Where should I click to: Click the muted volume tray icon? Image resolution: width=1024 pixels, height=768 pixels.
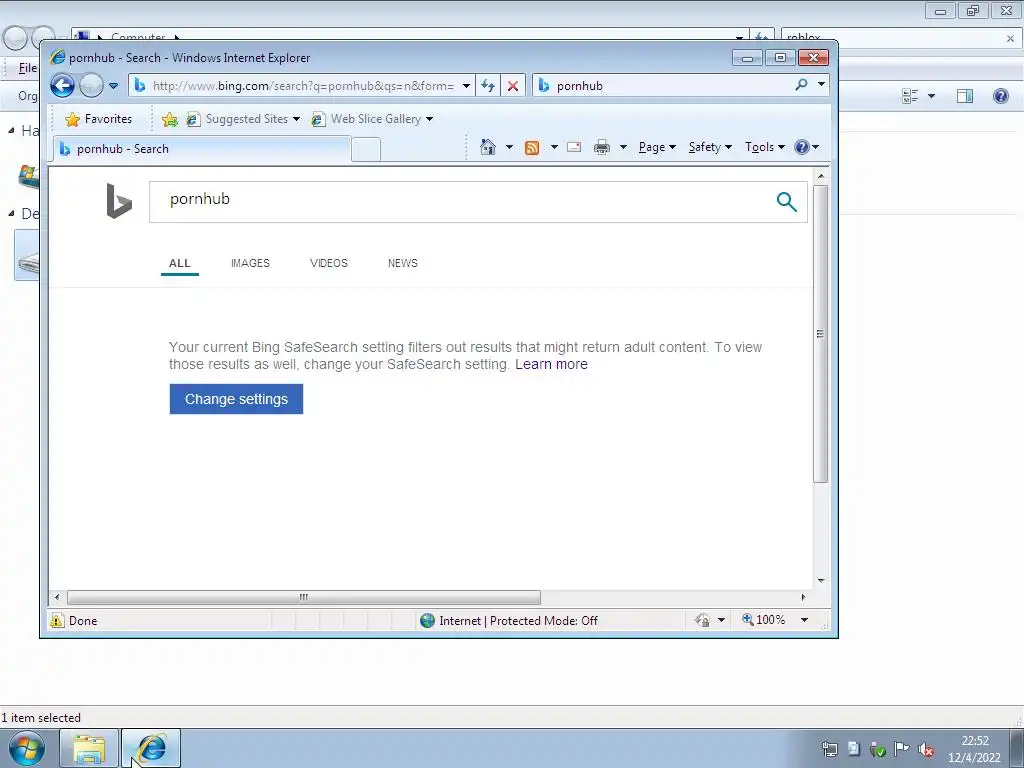coord(925,749)
